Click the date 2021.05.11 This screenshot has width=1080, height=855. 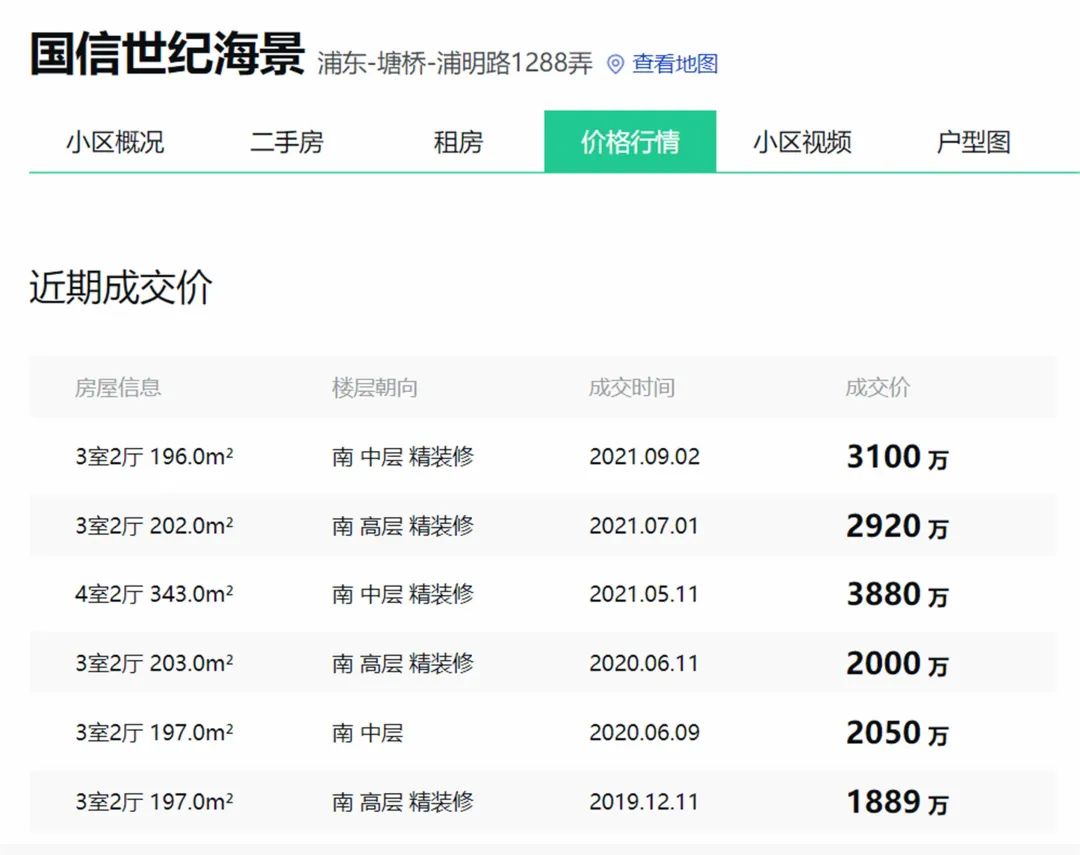(644, 594)
